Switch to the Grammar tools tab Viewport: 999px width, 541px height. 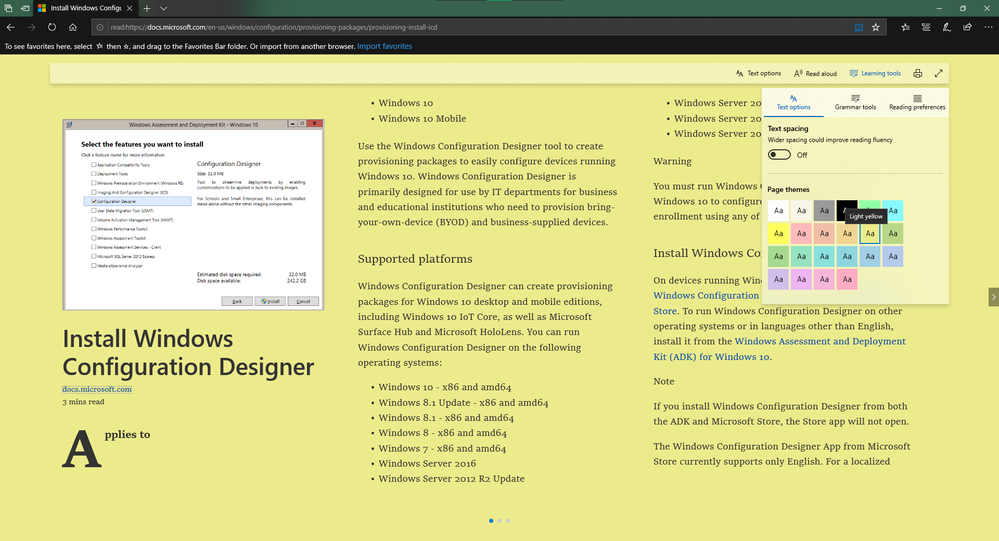coord(855,103)
